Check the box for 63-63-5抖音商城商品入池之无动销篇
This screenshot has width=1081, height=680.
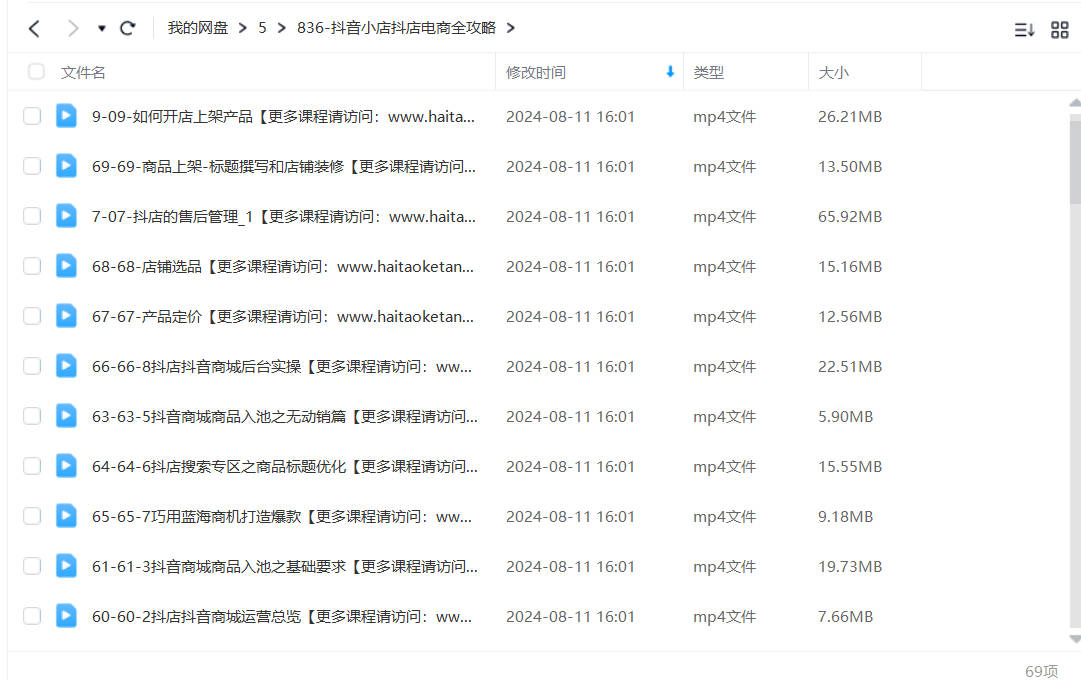32,416
